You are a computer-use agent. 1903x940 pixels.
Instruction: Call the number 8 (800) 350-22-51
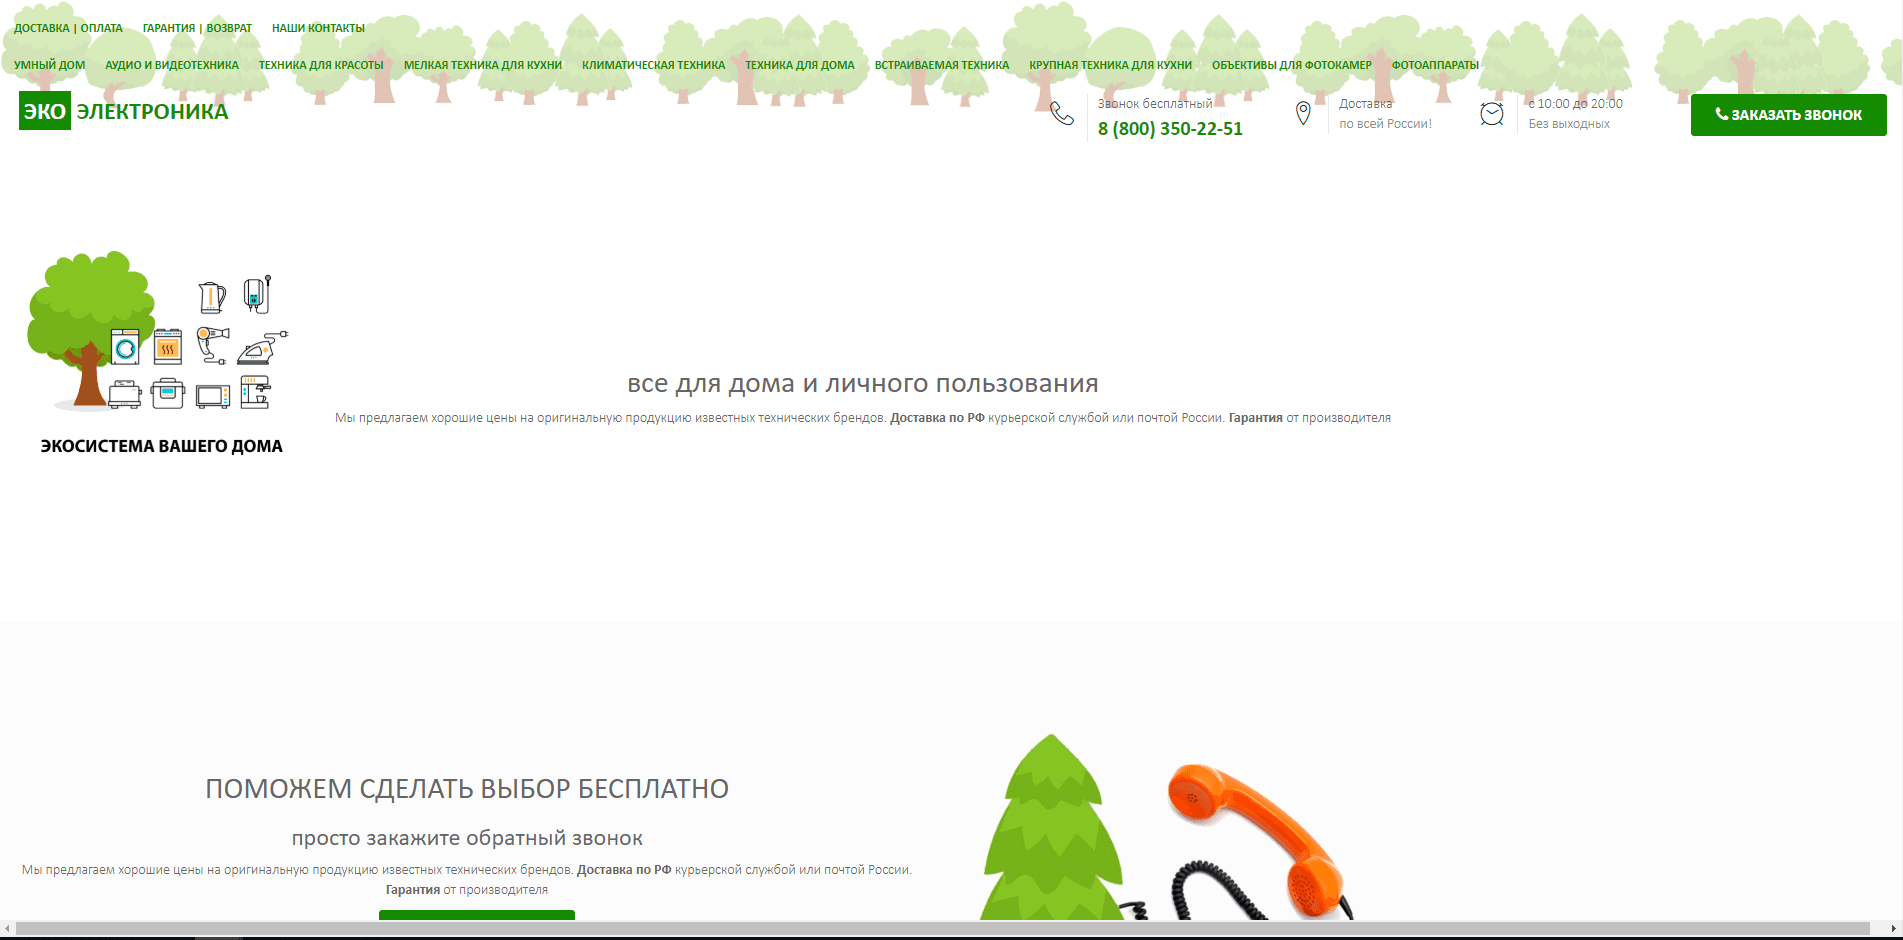tap(1170, 129)
